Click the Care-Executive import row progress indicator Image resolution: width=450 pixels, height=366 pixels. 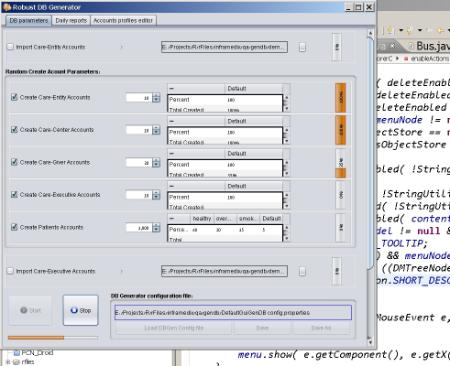pos(337,271)
